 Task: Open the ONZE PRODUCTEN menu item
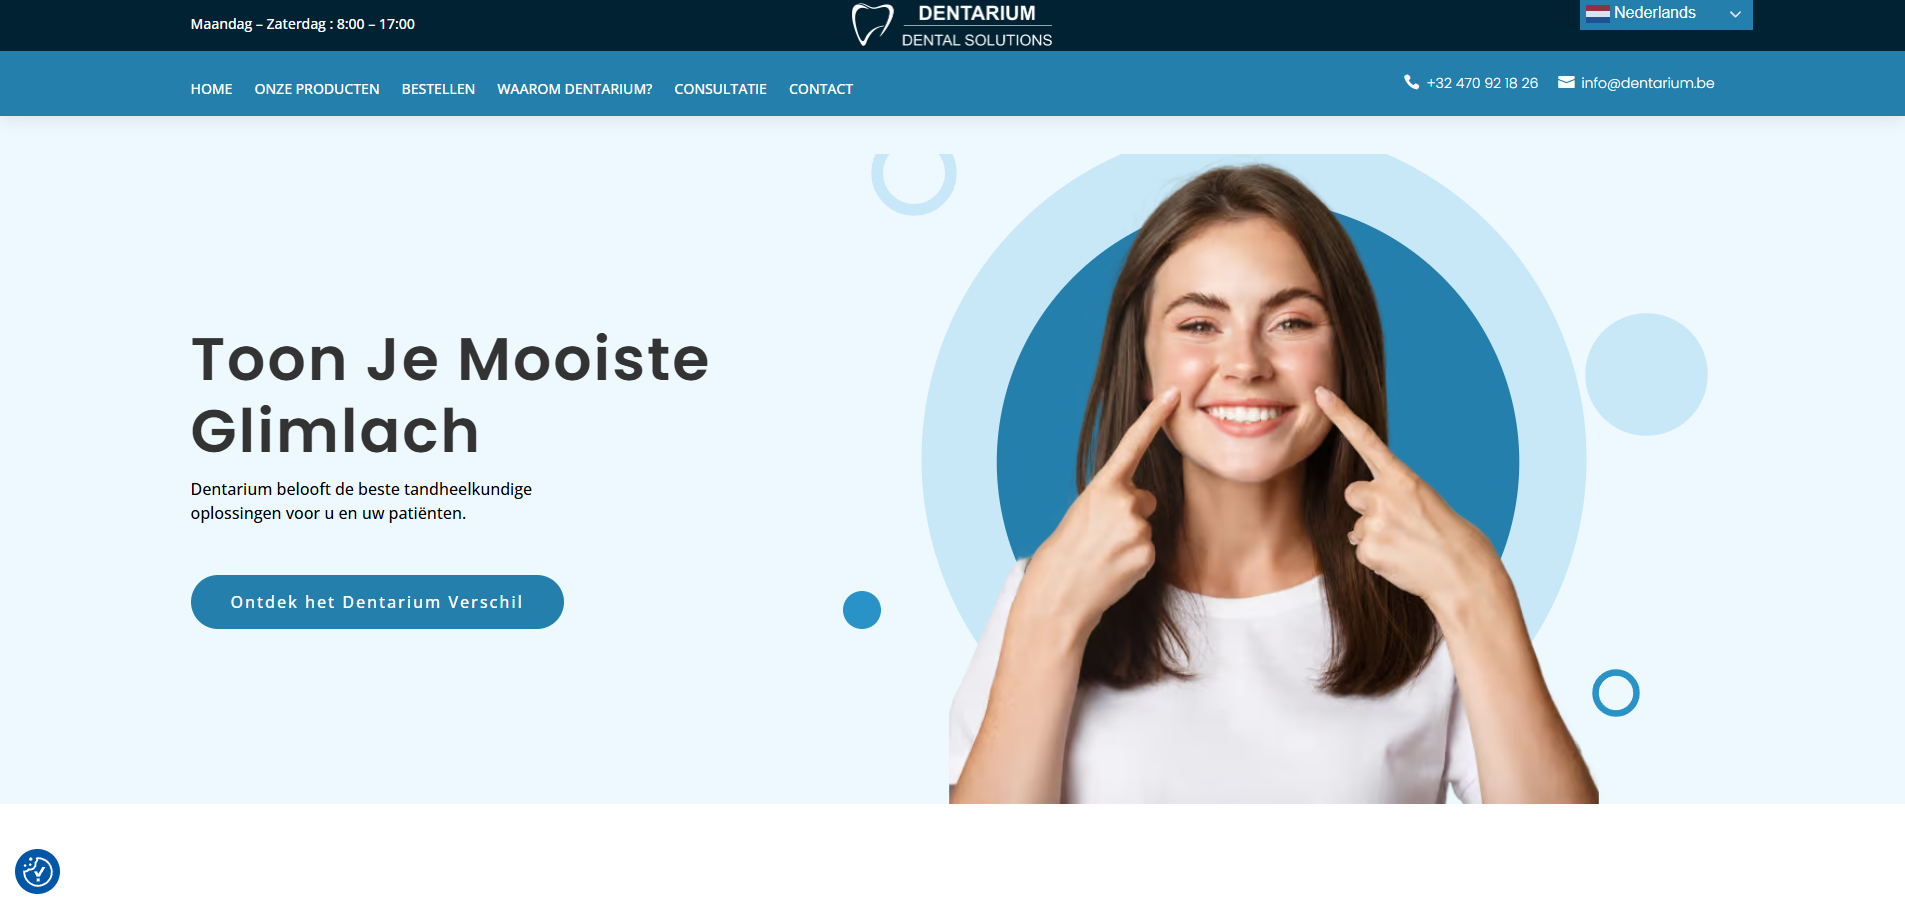[317, 89]
